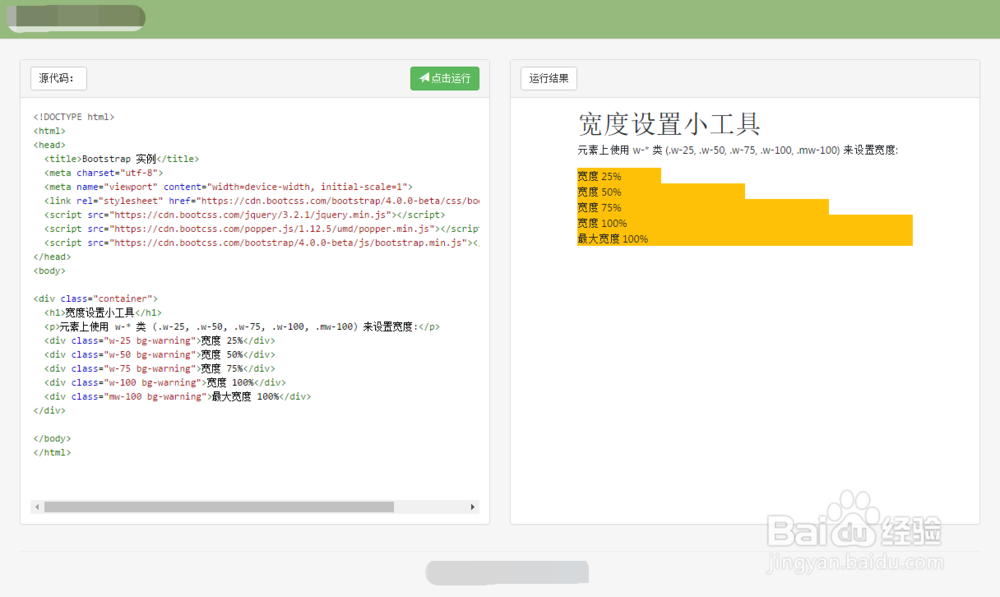
Task: Click the <body> opening tag line
Action: (x=49, y=271)
